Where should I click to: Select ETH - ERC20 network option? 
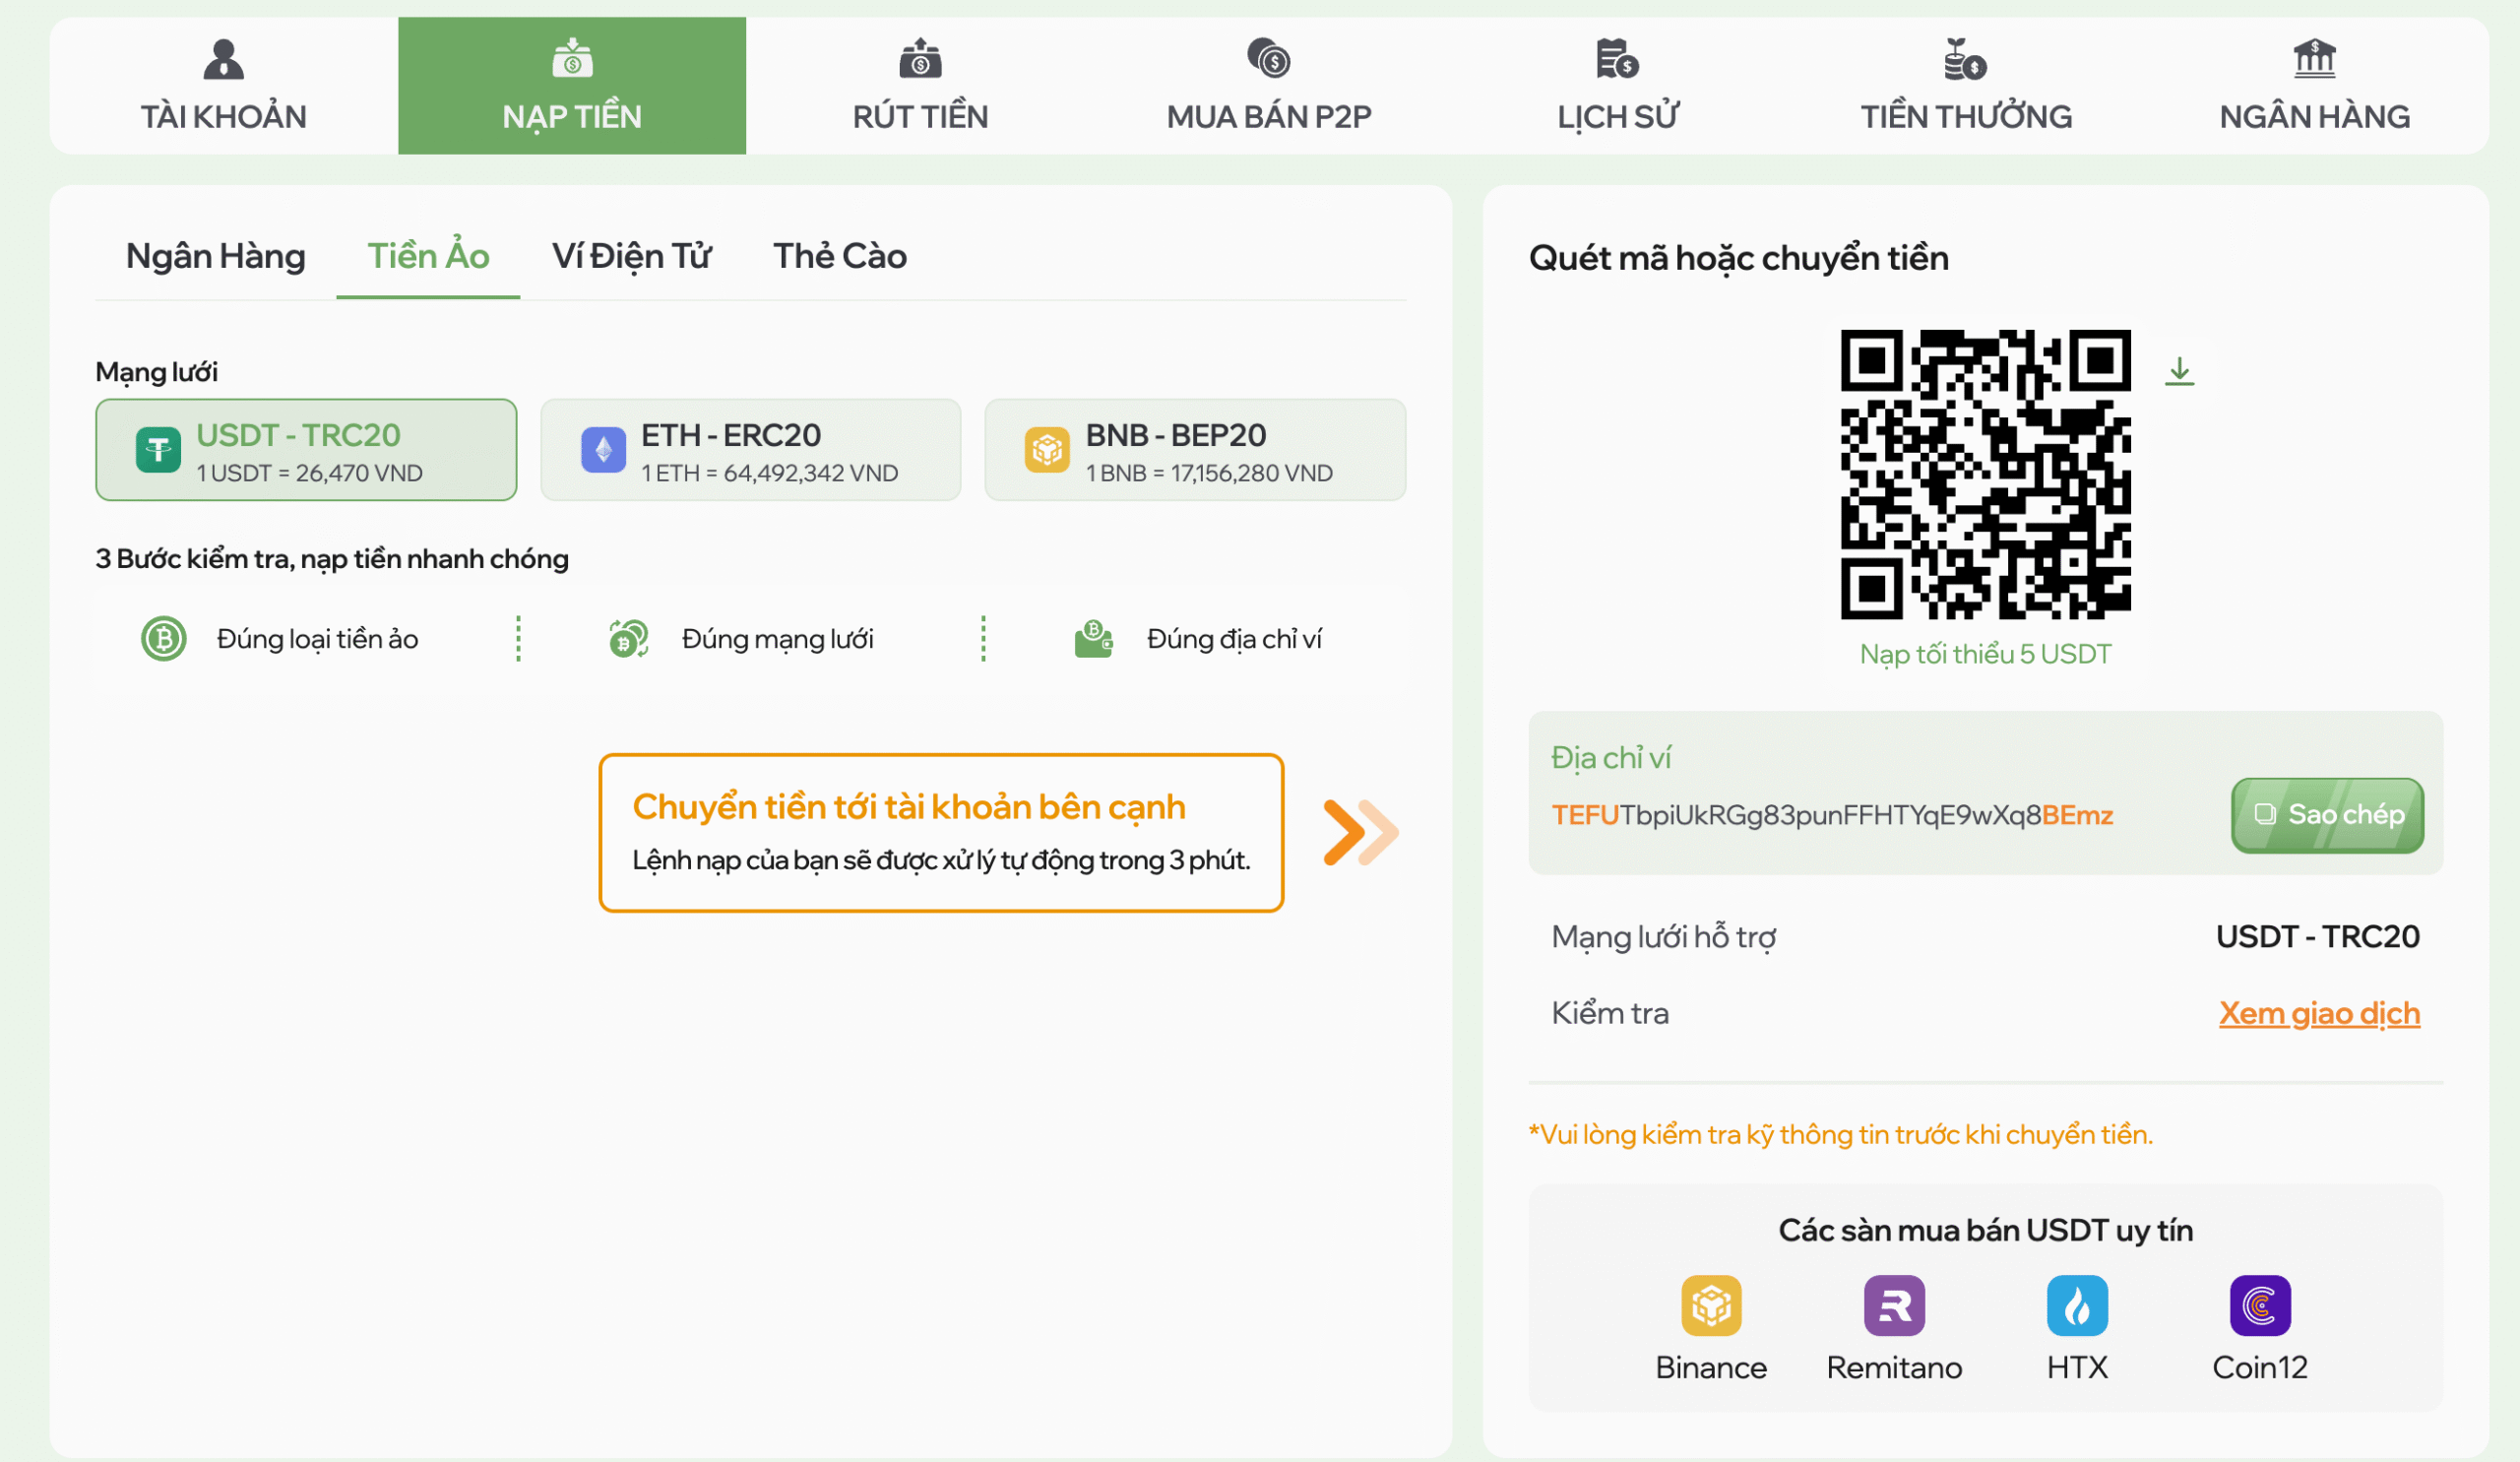pyautogui.click(x=750, y=450)
